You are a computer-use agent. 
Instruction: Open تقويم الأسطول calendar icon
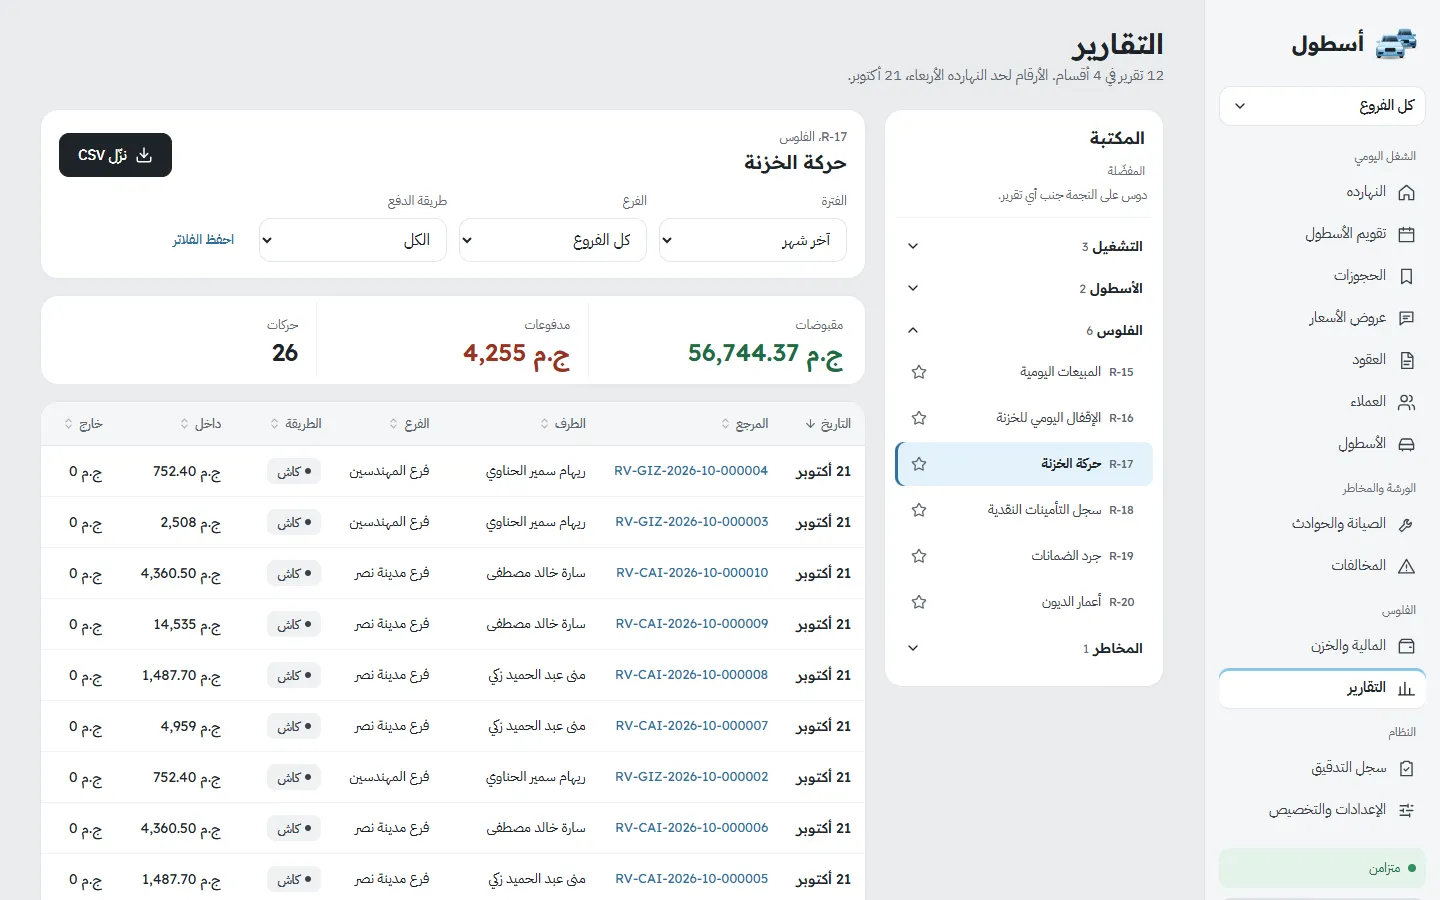pos(1406,234)
